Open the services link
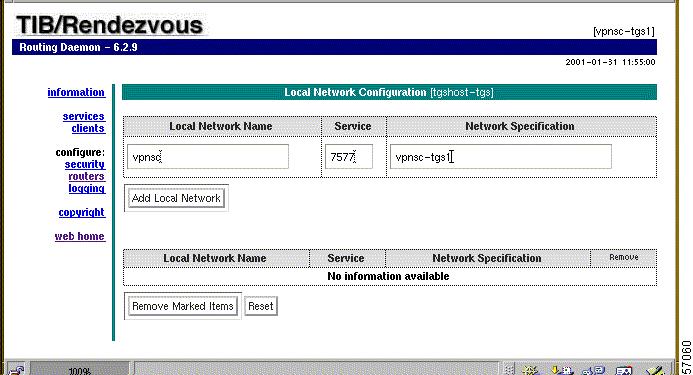 pos(84,116)
